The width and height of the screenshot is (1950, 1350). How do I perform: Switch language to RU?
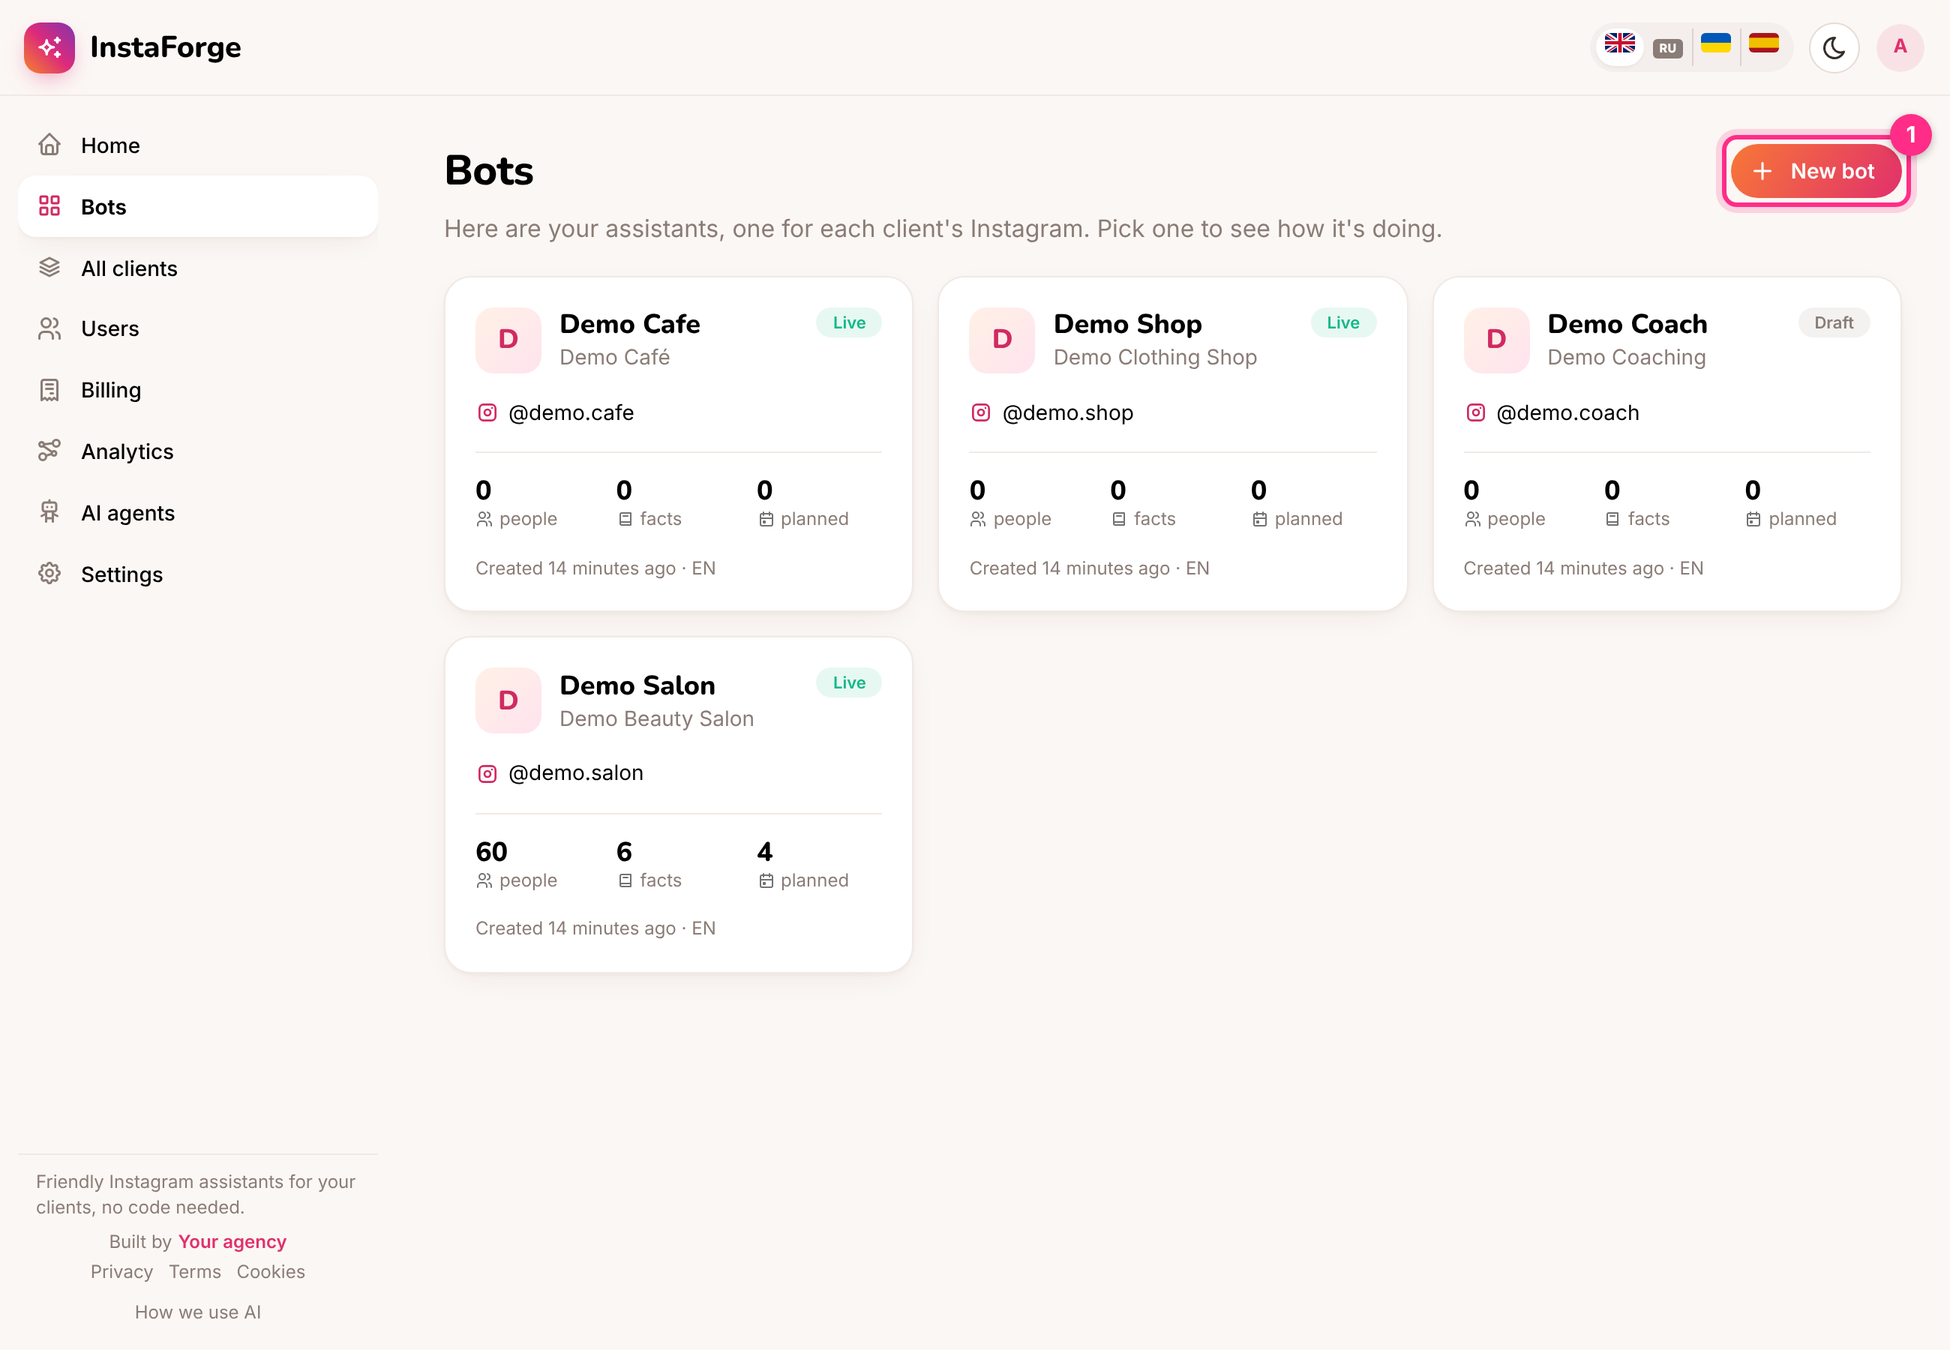(1667, 48)
